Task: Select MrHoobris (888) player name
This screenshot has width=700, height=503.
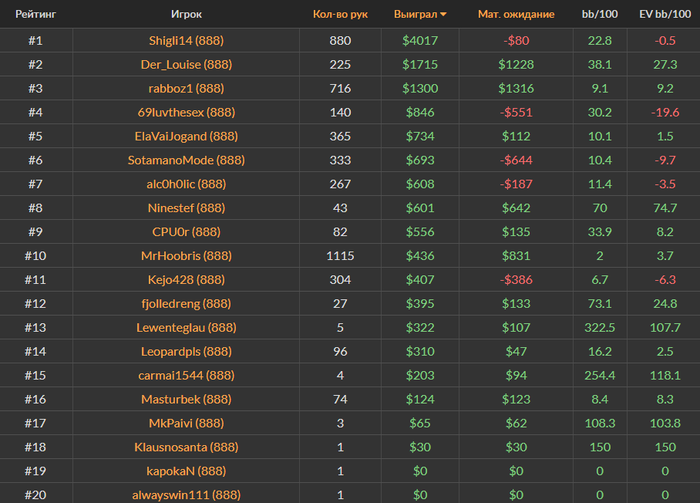Action: (x=186, y=255)
